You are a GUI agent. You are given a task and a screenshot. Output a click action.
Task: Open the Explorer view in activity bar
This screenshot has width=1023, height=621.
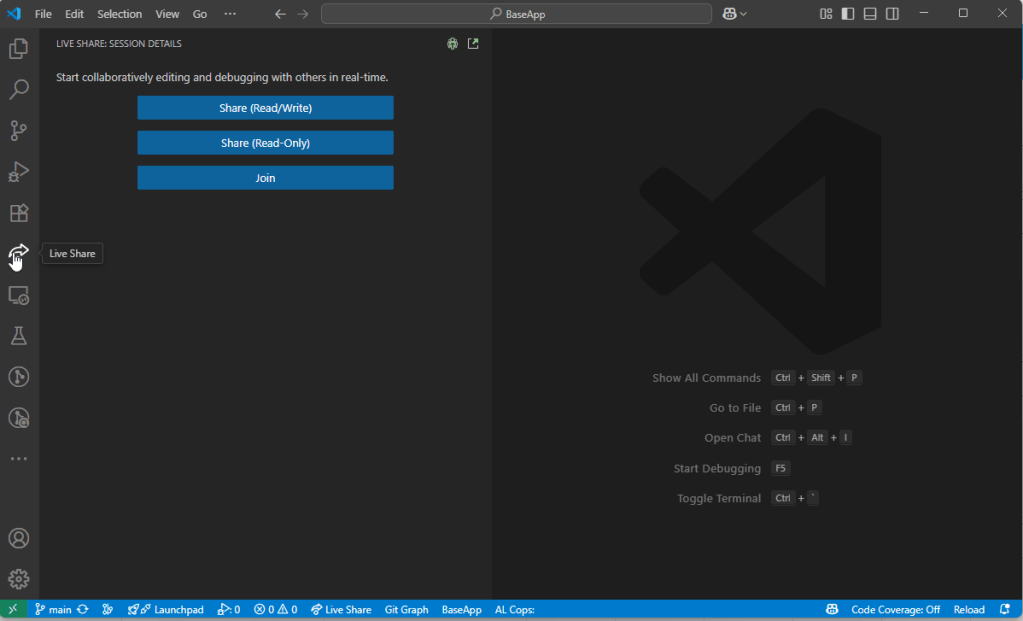[x=18, y=48]
